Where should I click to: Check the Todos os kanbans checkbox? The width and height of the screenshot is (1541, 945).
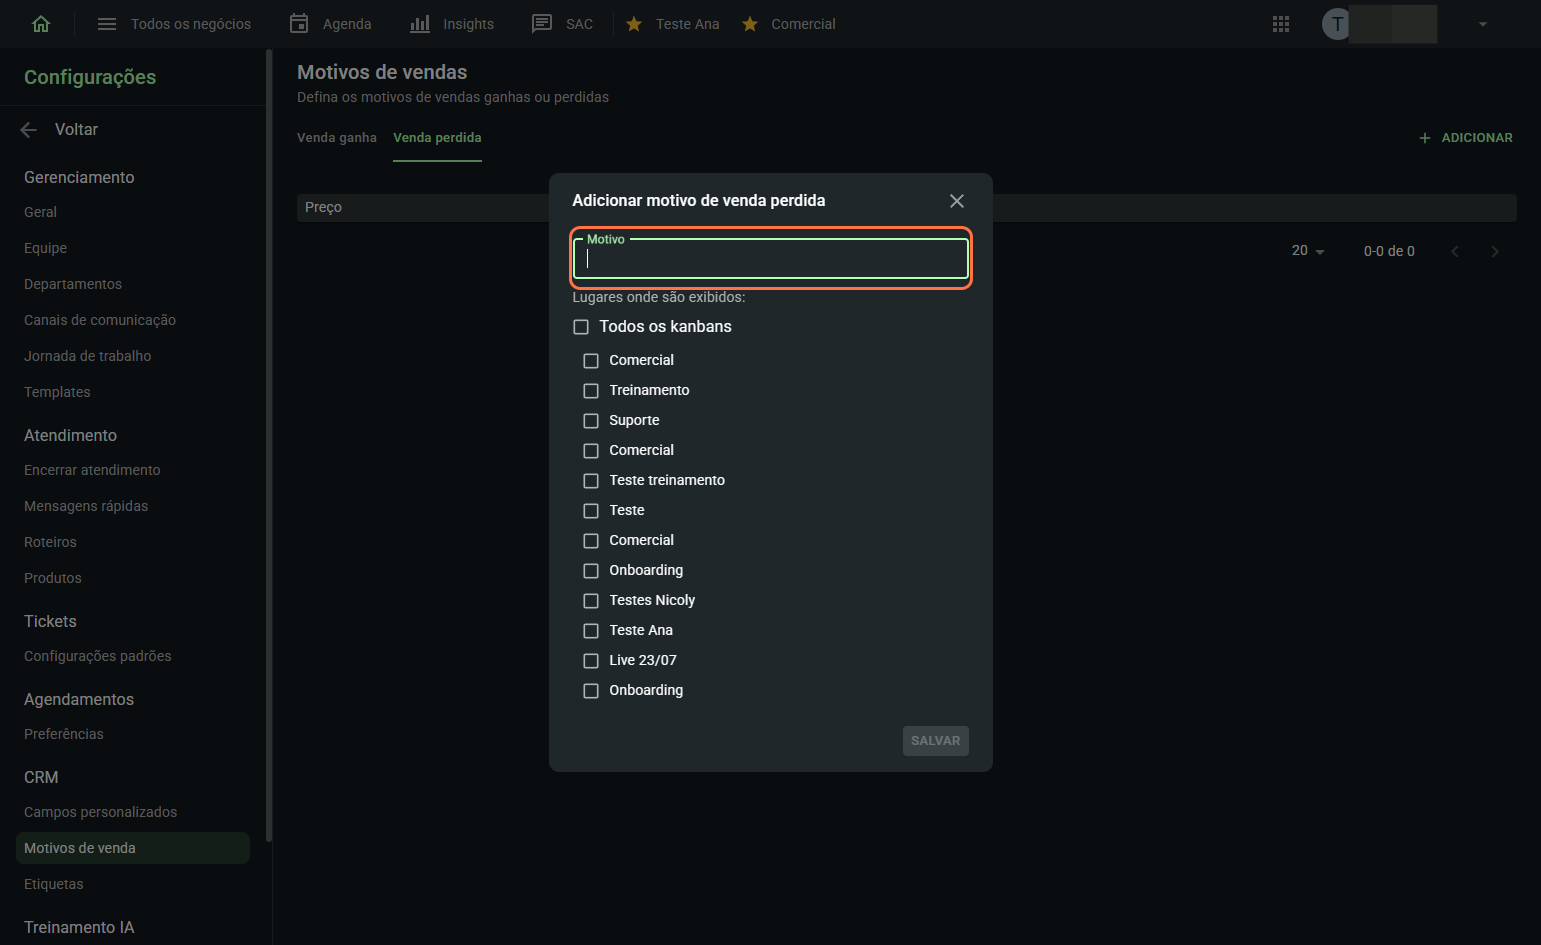coord(581,327)
